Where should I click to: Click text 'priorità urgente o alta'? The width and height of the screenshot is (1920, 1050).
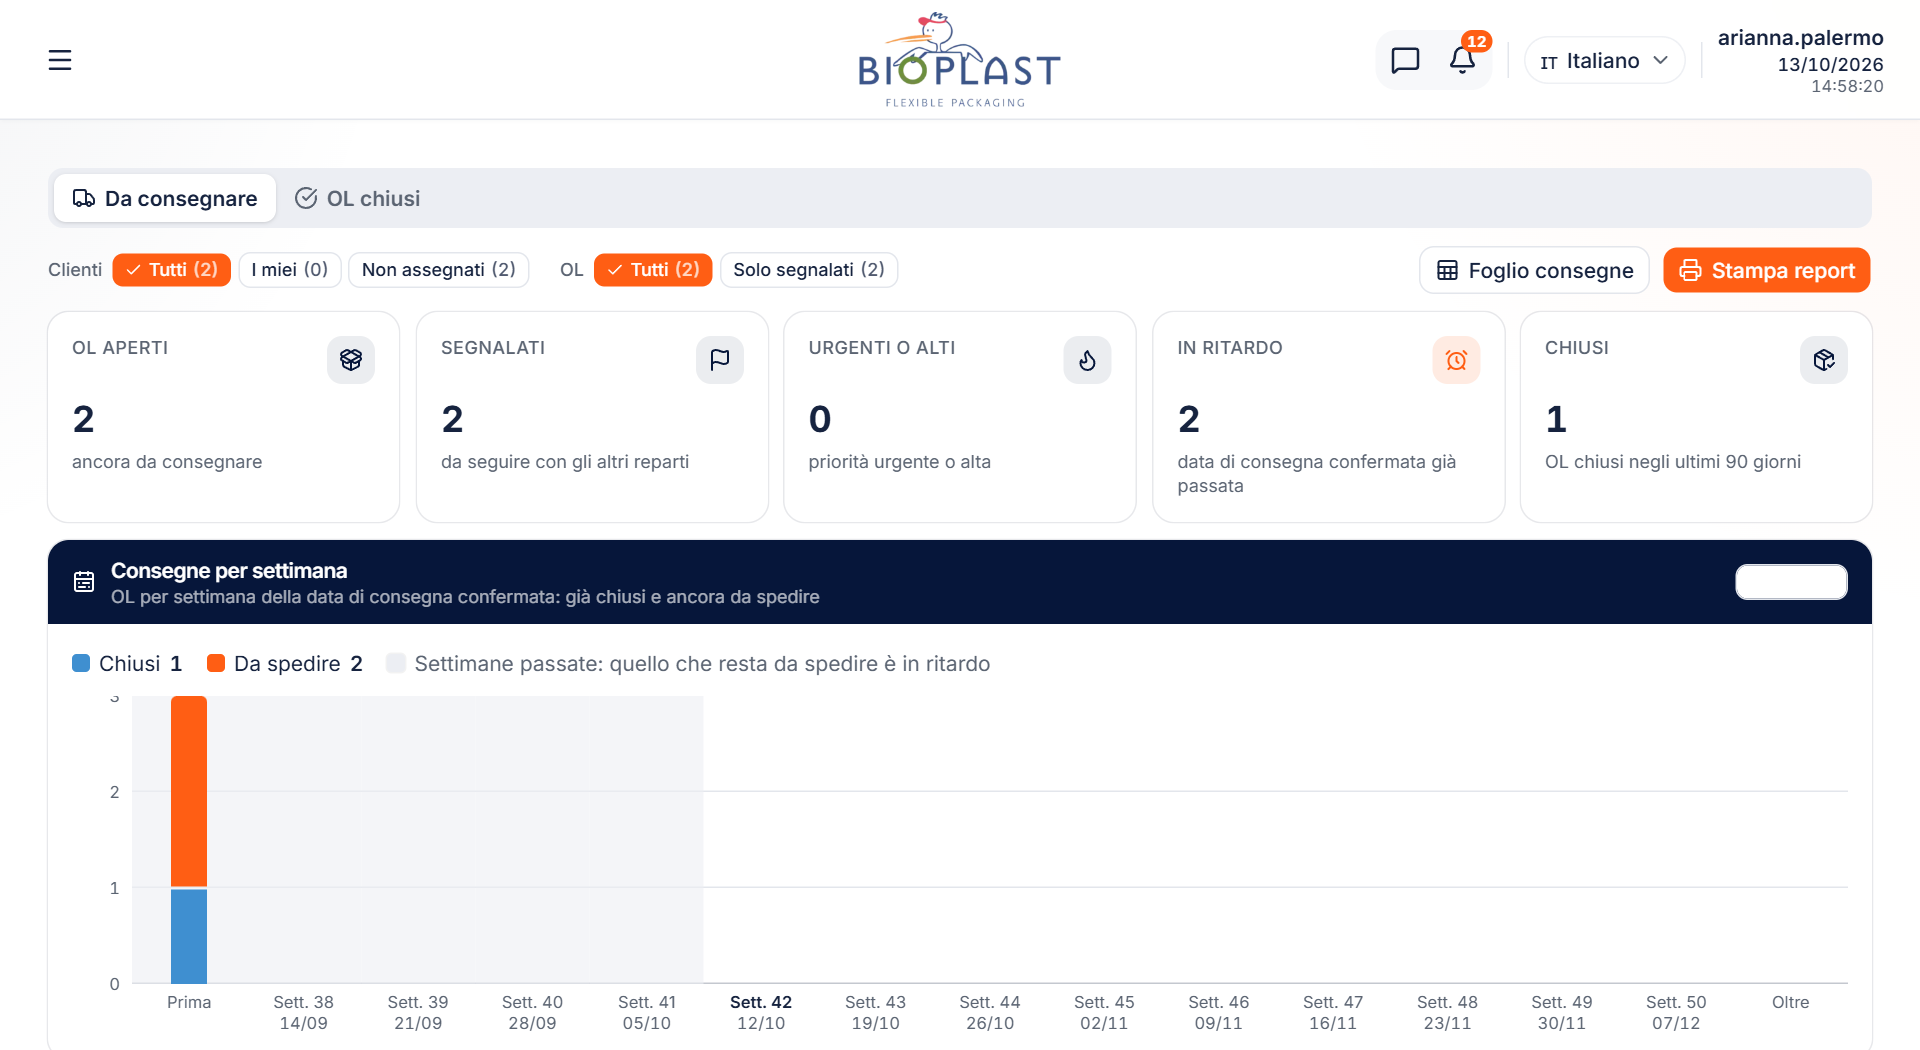(x=899, y=462)
